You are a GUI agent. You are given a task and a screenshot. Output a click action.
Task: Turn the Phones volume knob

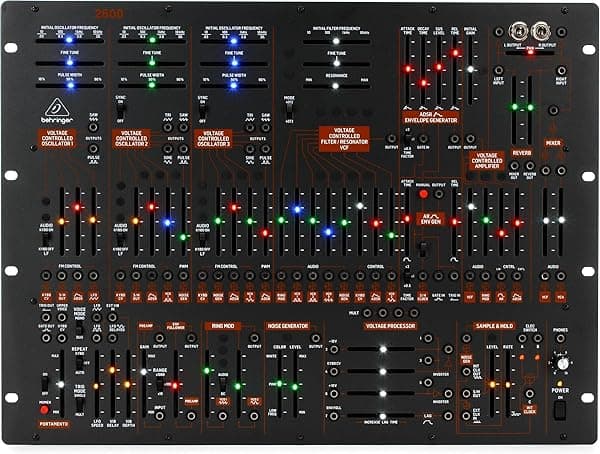coord(561,364)
